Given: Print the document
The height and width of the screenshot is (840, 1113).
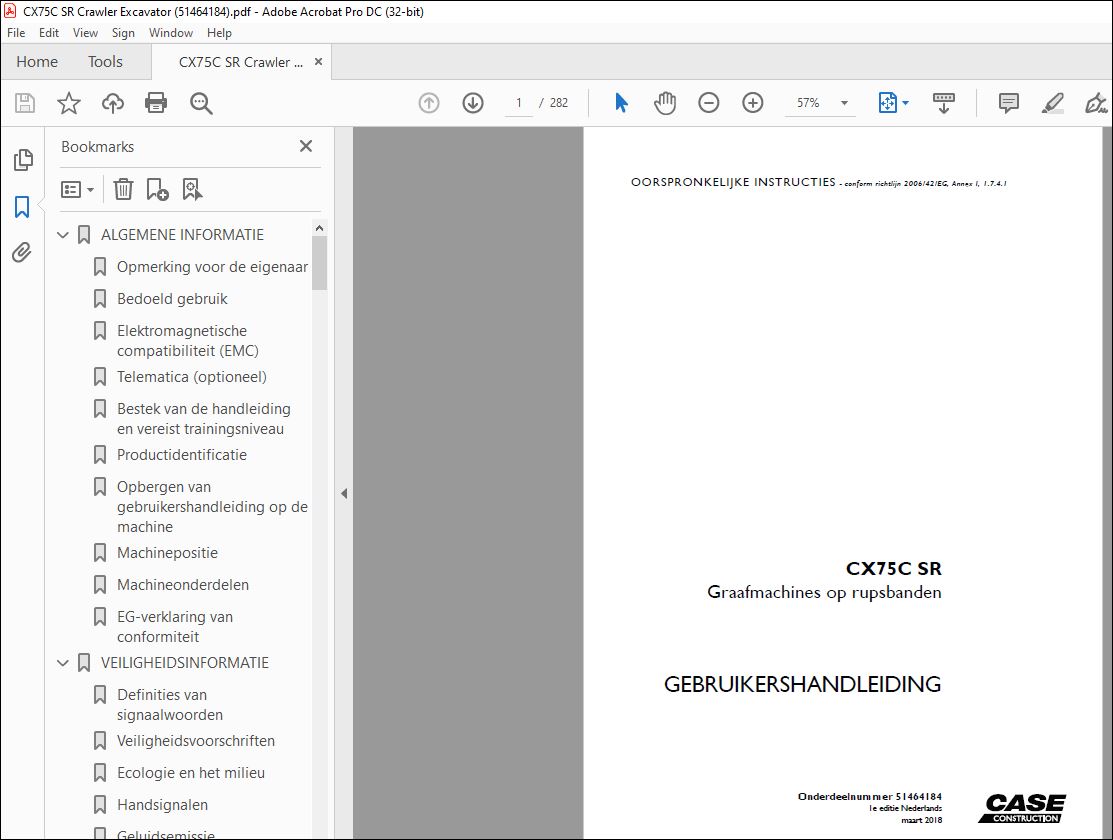Looking at the screenshot, I should pos(156,103).
